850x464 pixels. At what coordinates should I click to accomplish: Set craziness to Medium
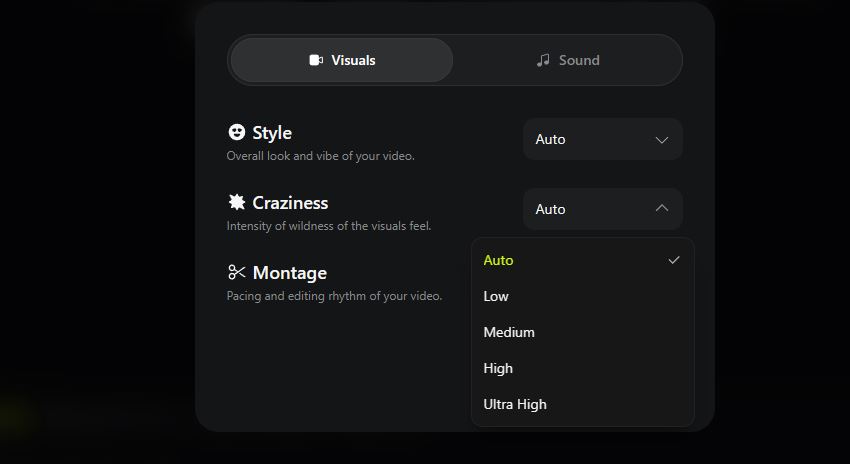pos(509,332)
